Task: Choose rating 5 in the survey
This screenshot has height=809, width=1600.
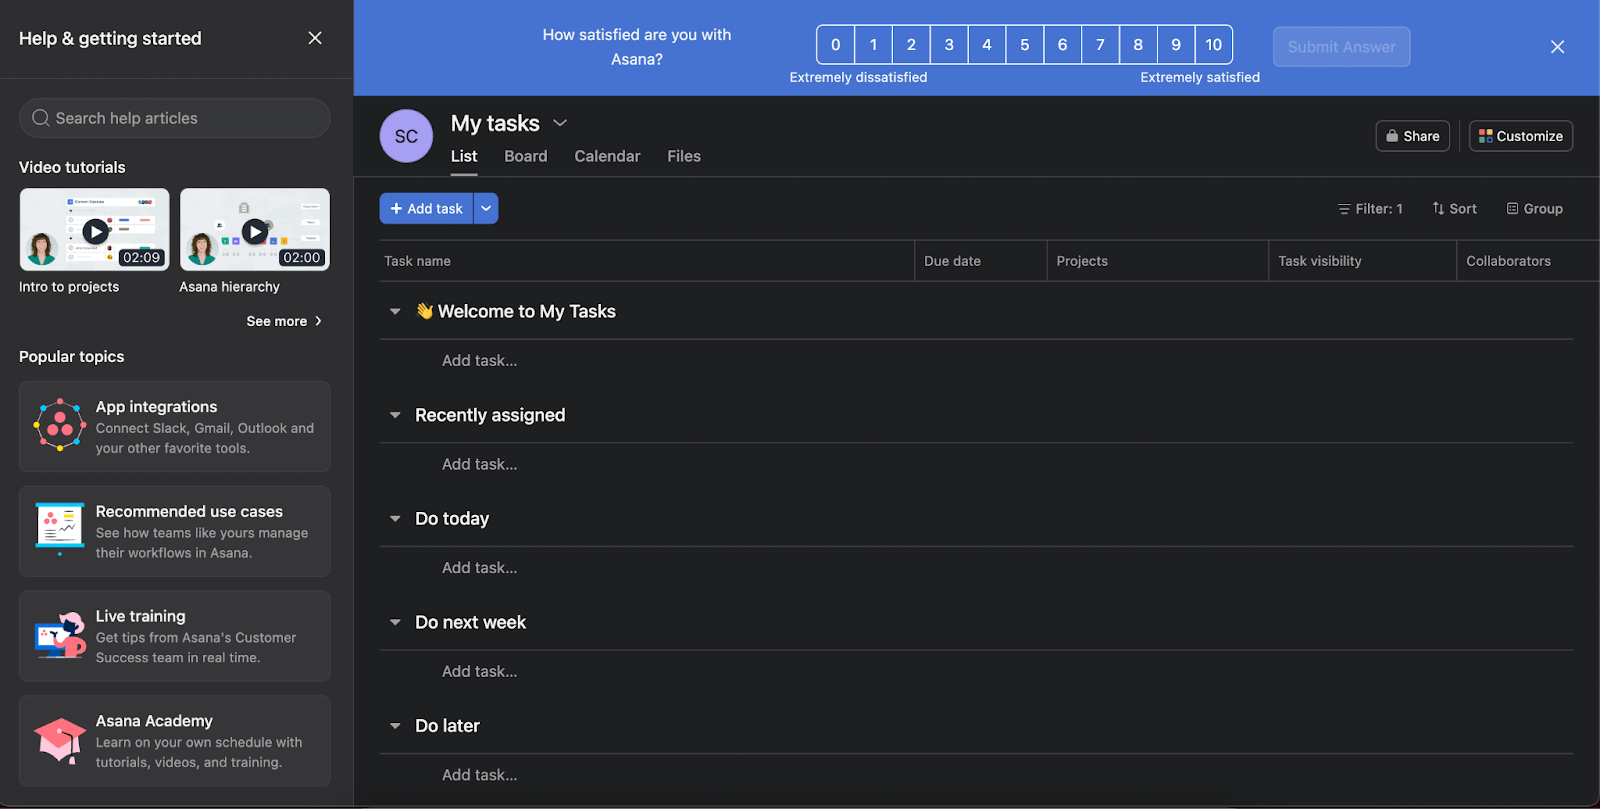Action: (x=1024, y=45)
